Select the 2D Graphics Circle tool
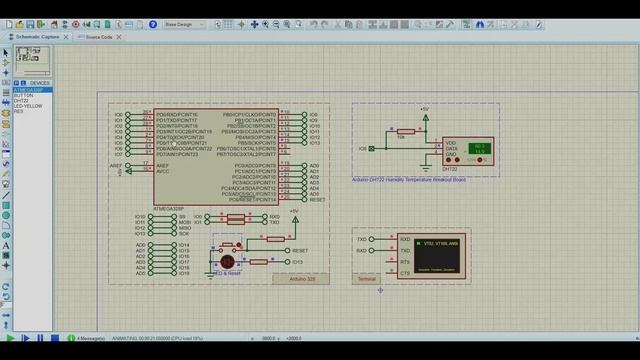The height and width of the screenshot is (360, 640). [6, 215]
